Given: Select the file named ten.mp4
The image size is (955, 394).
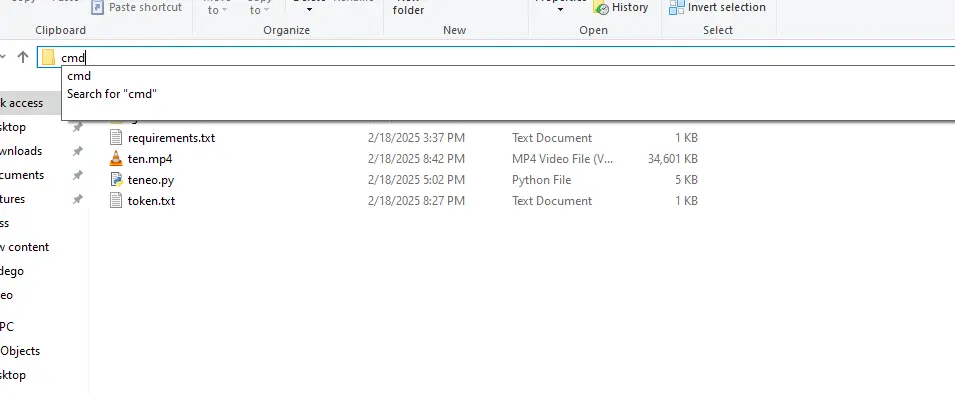Looking at the screenshot, I should coord(150,159).
